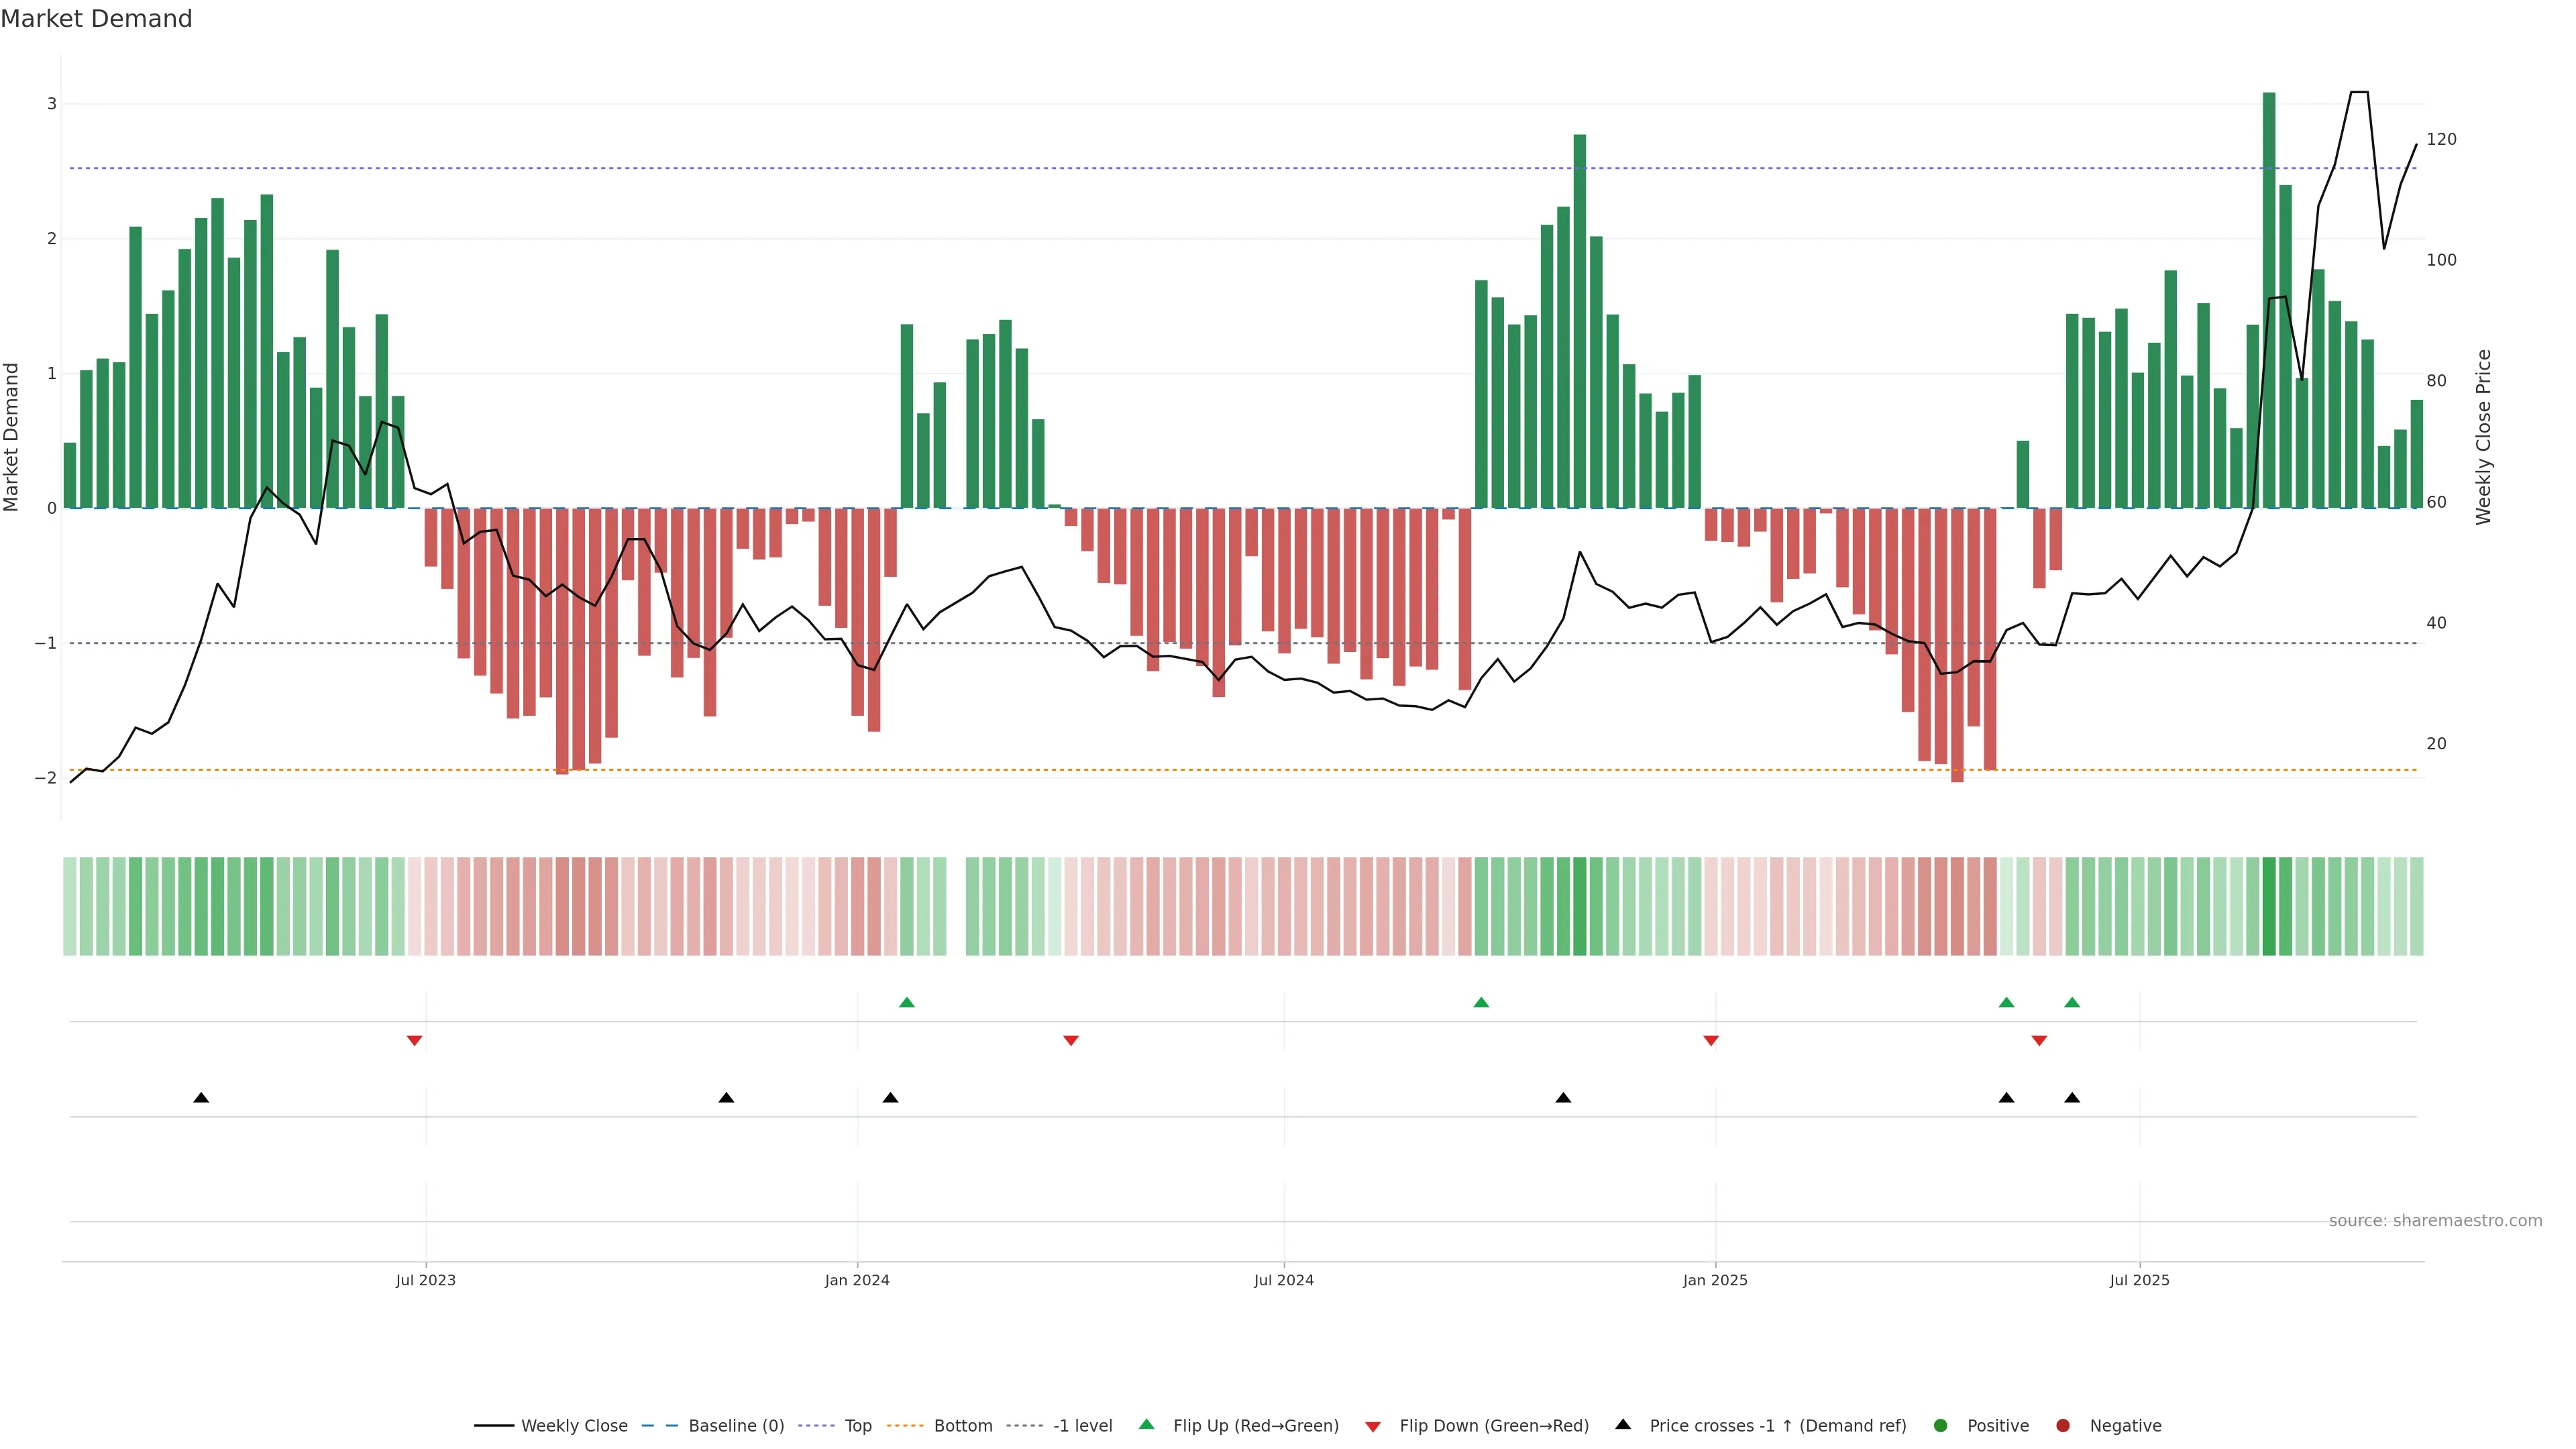Click the Price crosses -1 legend black triangle
The height and width of the screenshot is (1449, 2576).
[x=1623, y=1424]
